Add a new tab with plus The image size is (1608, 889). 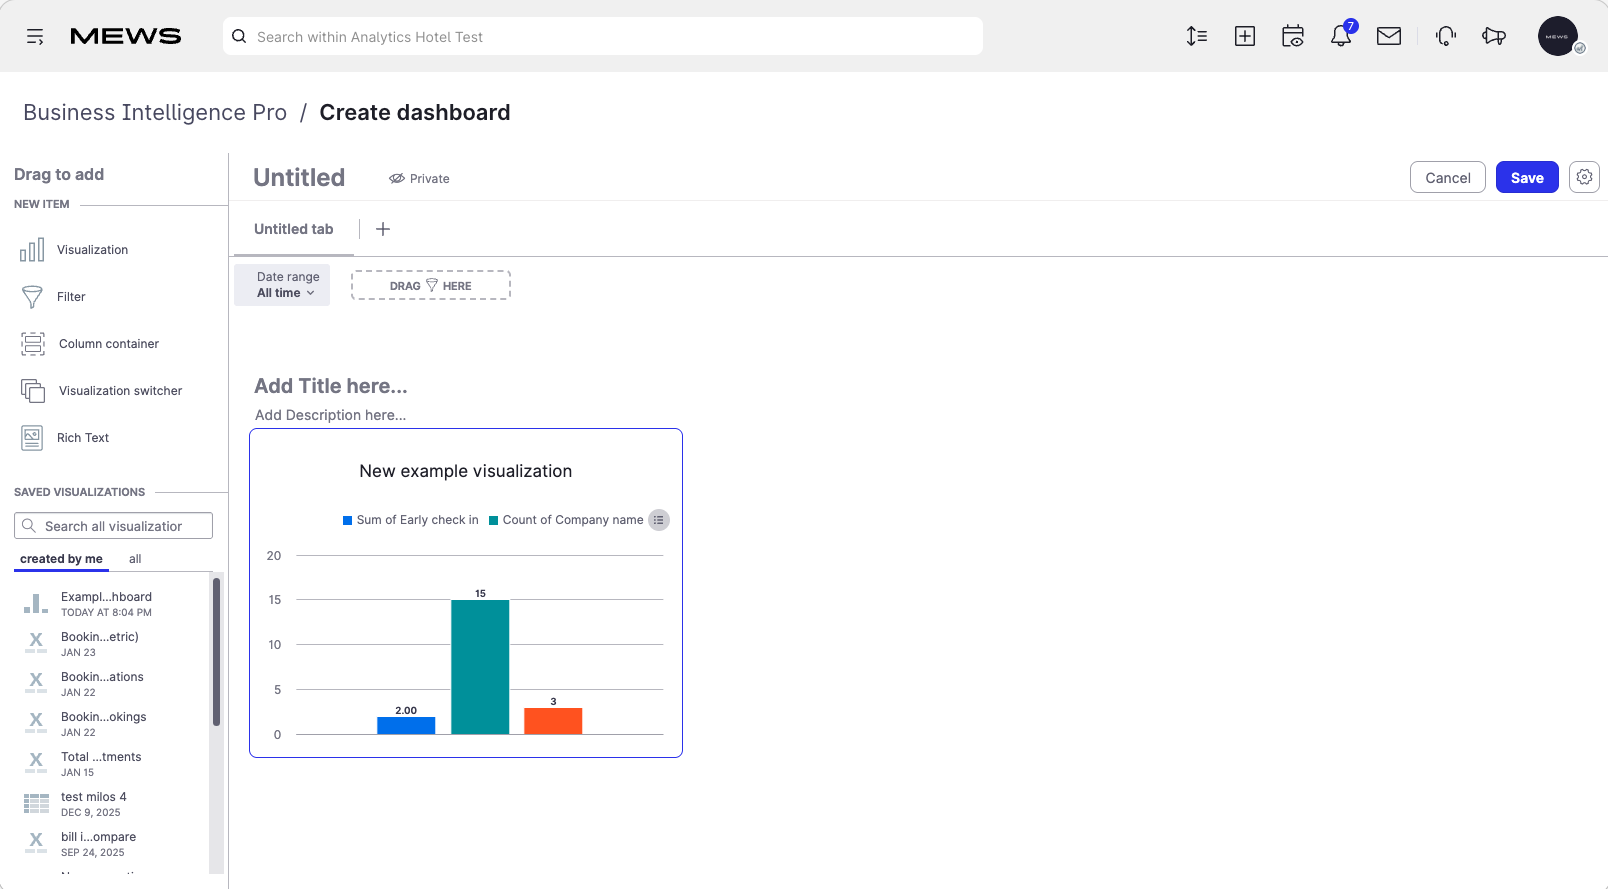click(x=383, y=229)
